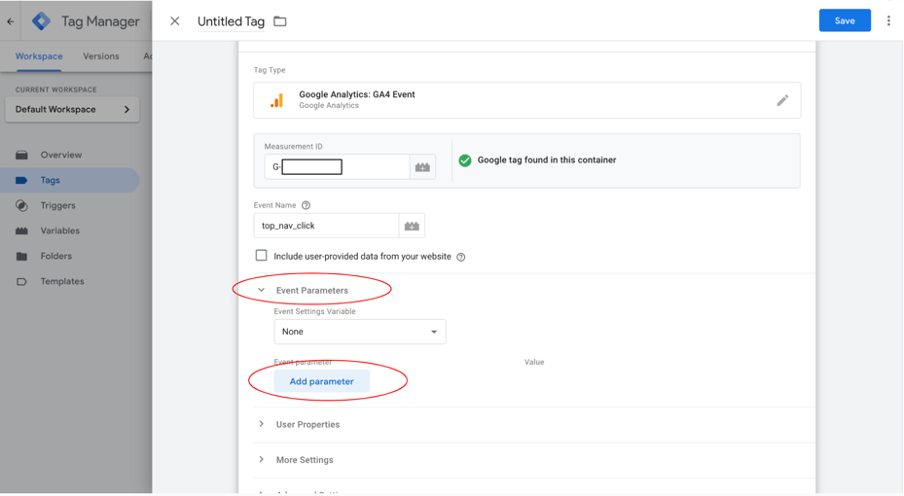Open Overview in the sidebar
This screenshot has height=496, width=904.
coord(61,155)
